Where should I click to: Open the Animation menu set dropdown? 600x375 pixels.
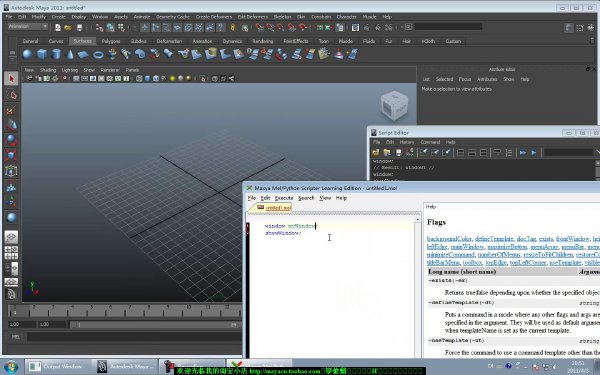(x=28, y=26)
